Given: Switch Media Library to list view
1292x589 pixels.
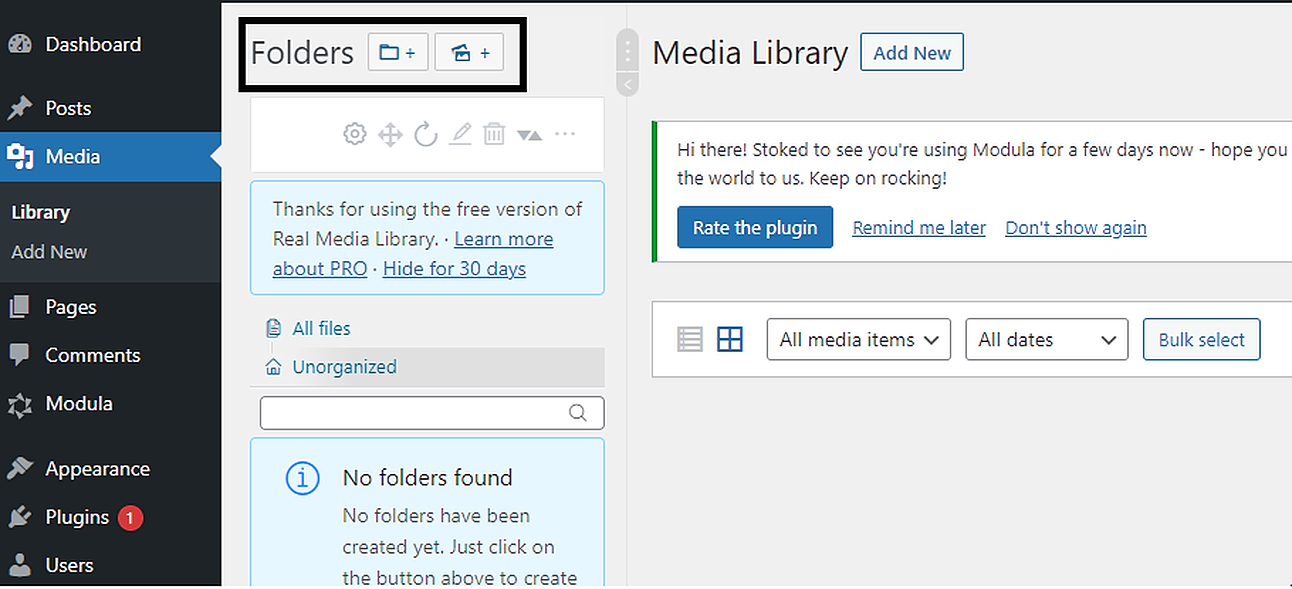Looking at the screenshot, I should pos(689,339).
